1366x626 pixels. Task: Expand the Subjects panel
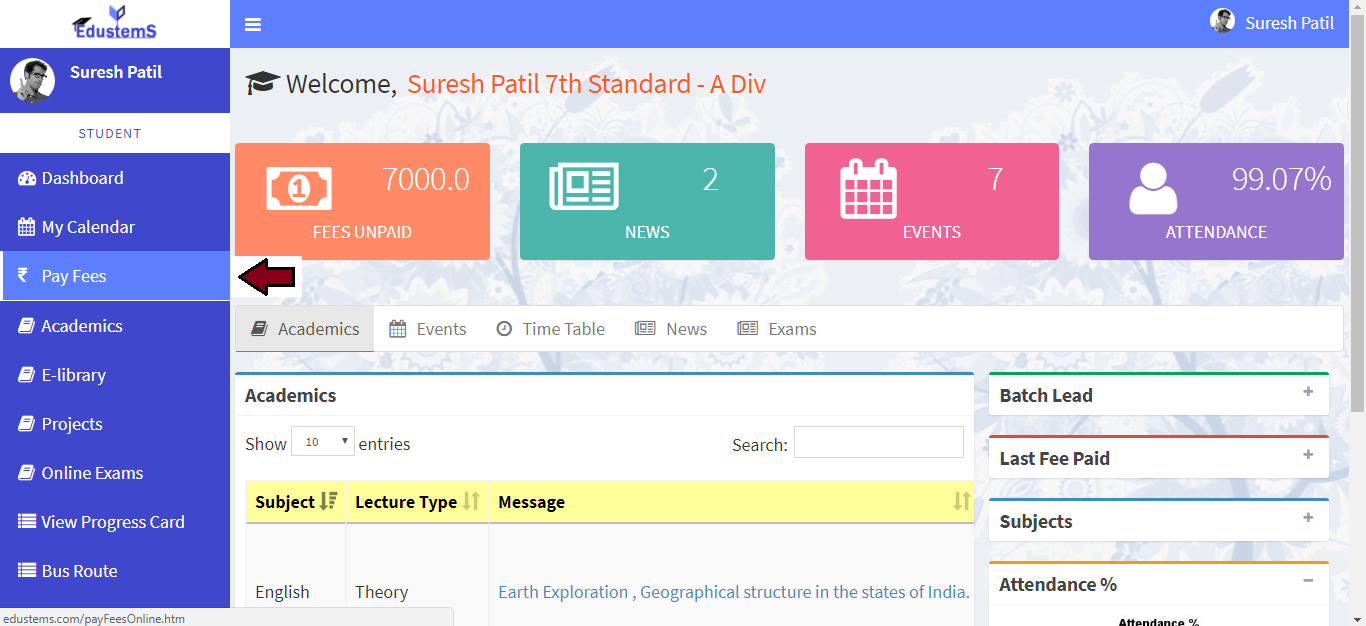pos(1307,518)
